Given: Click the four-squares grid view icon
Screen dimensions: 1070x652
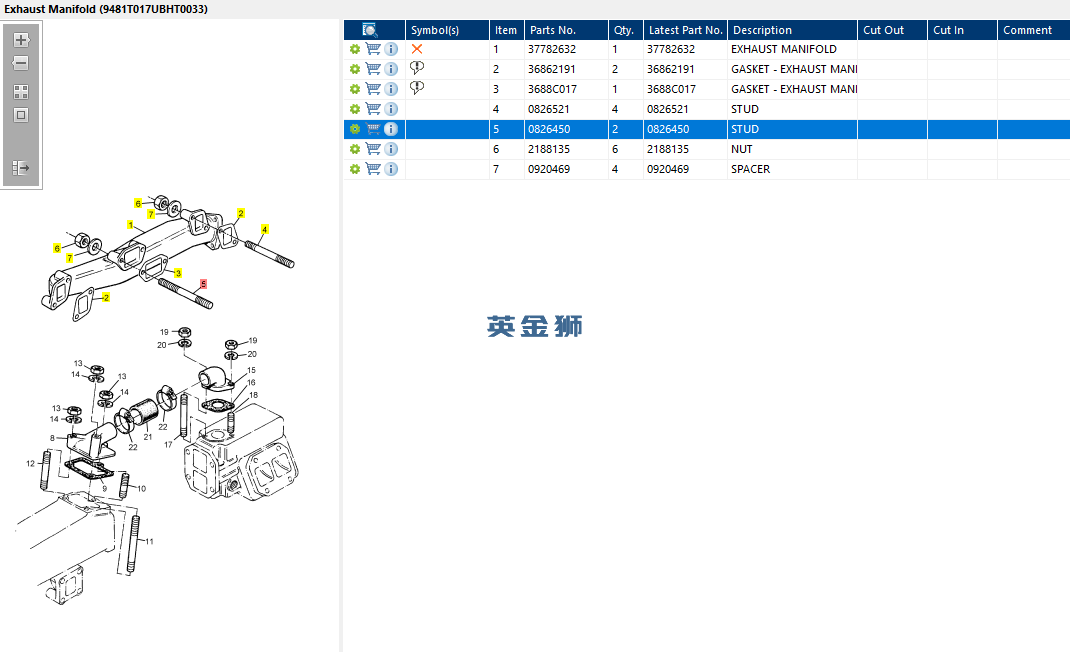Looking at the screenshot, I should coord(21,91).
